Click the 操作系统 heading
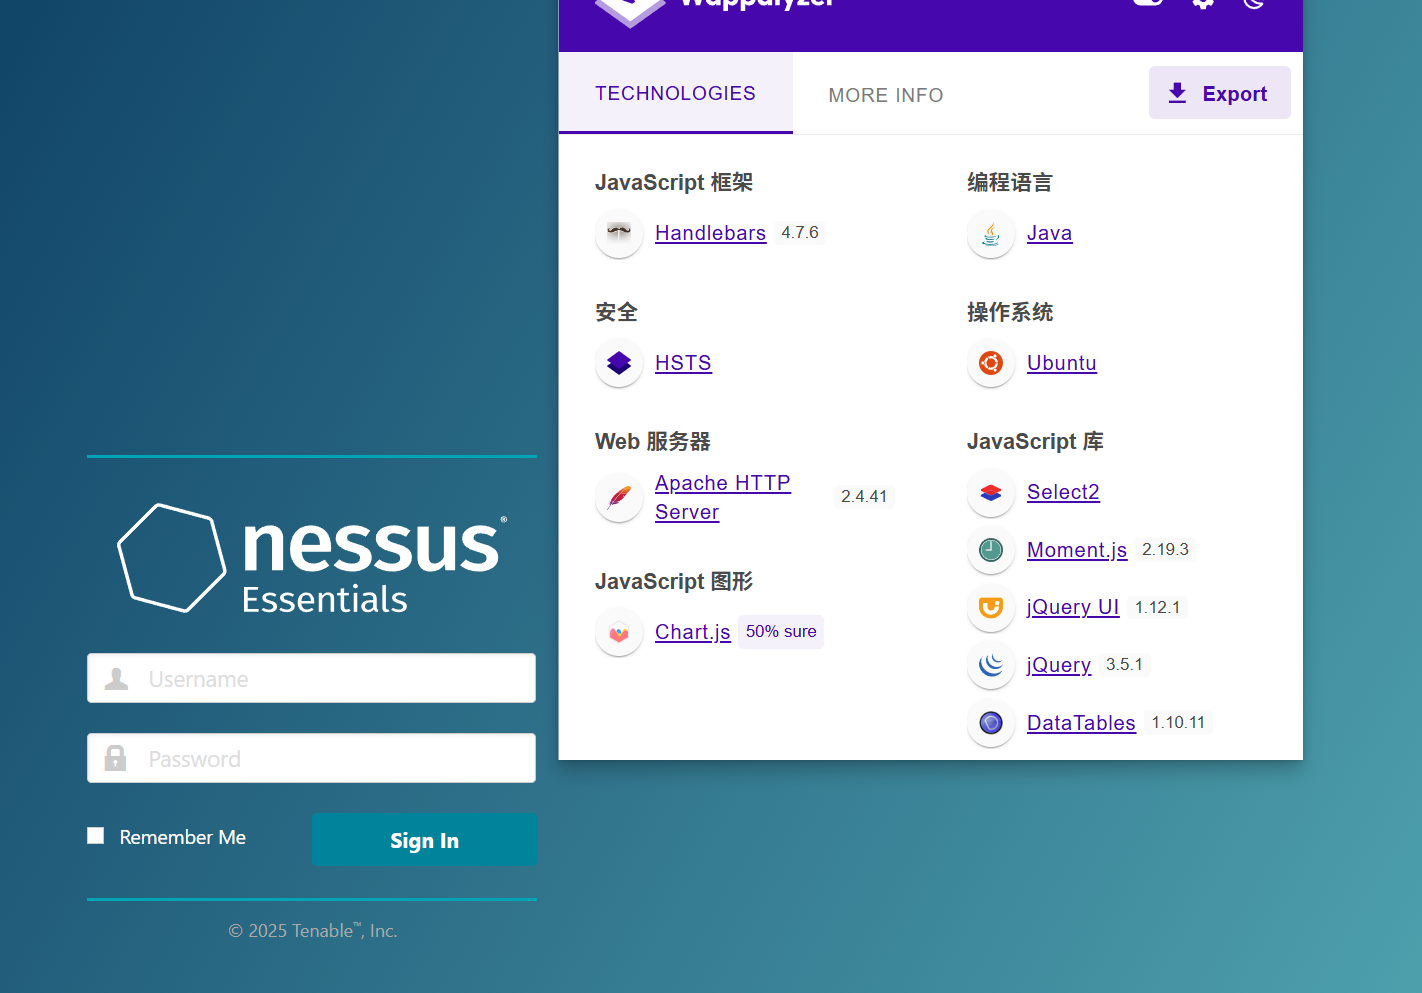This screenshot has height=993, width=1422. point(1010,312)
